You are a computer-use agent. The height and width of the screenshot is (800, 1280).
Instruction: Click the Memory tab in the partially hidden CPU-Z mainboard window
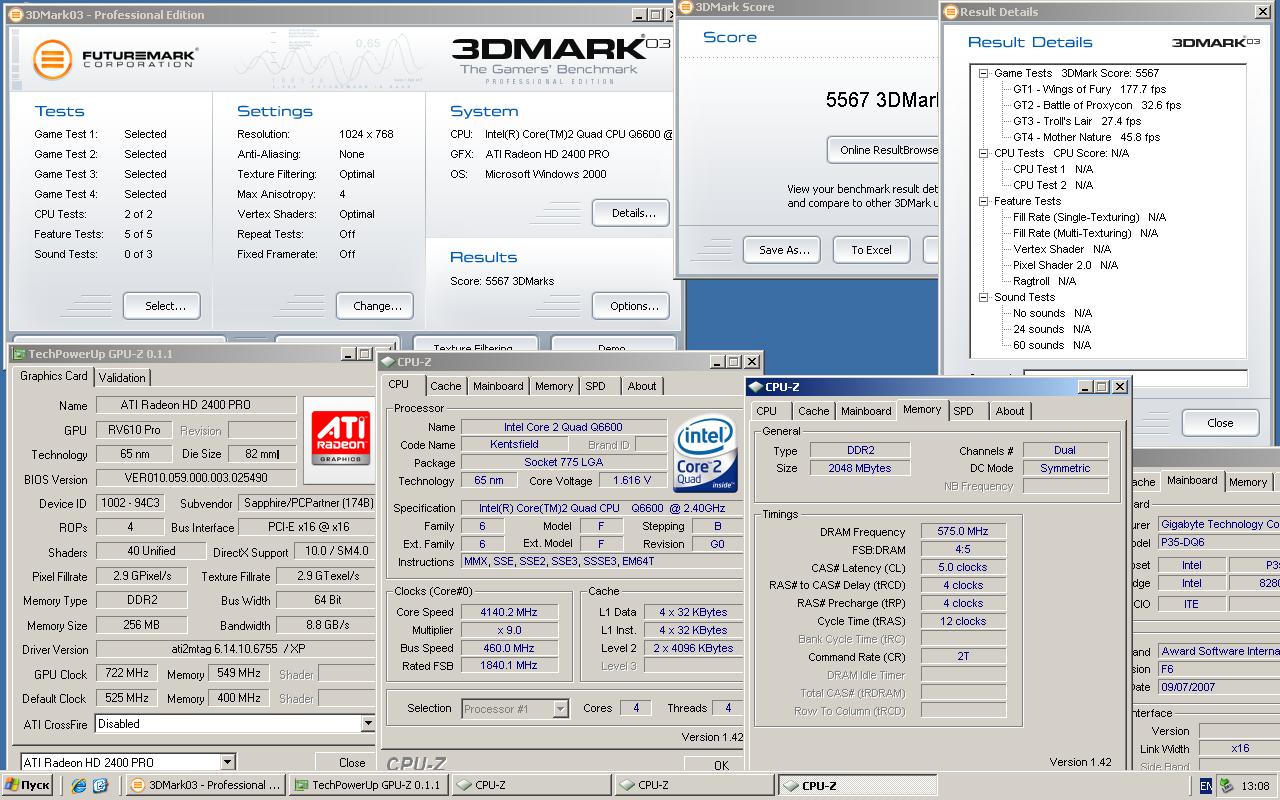click(1248, 482)
